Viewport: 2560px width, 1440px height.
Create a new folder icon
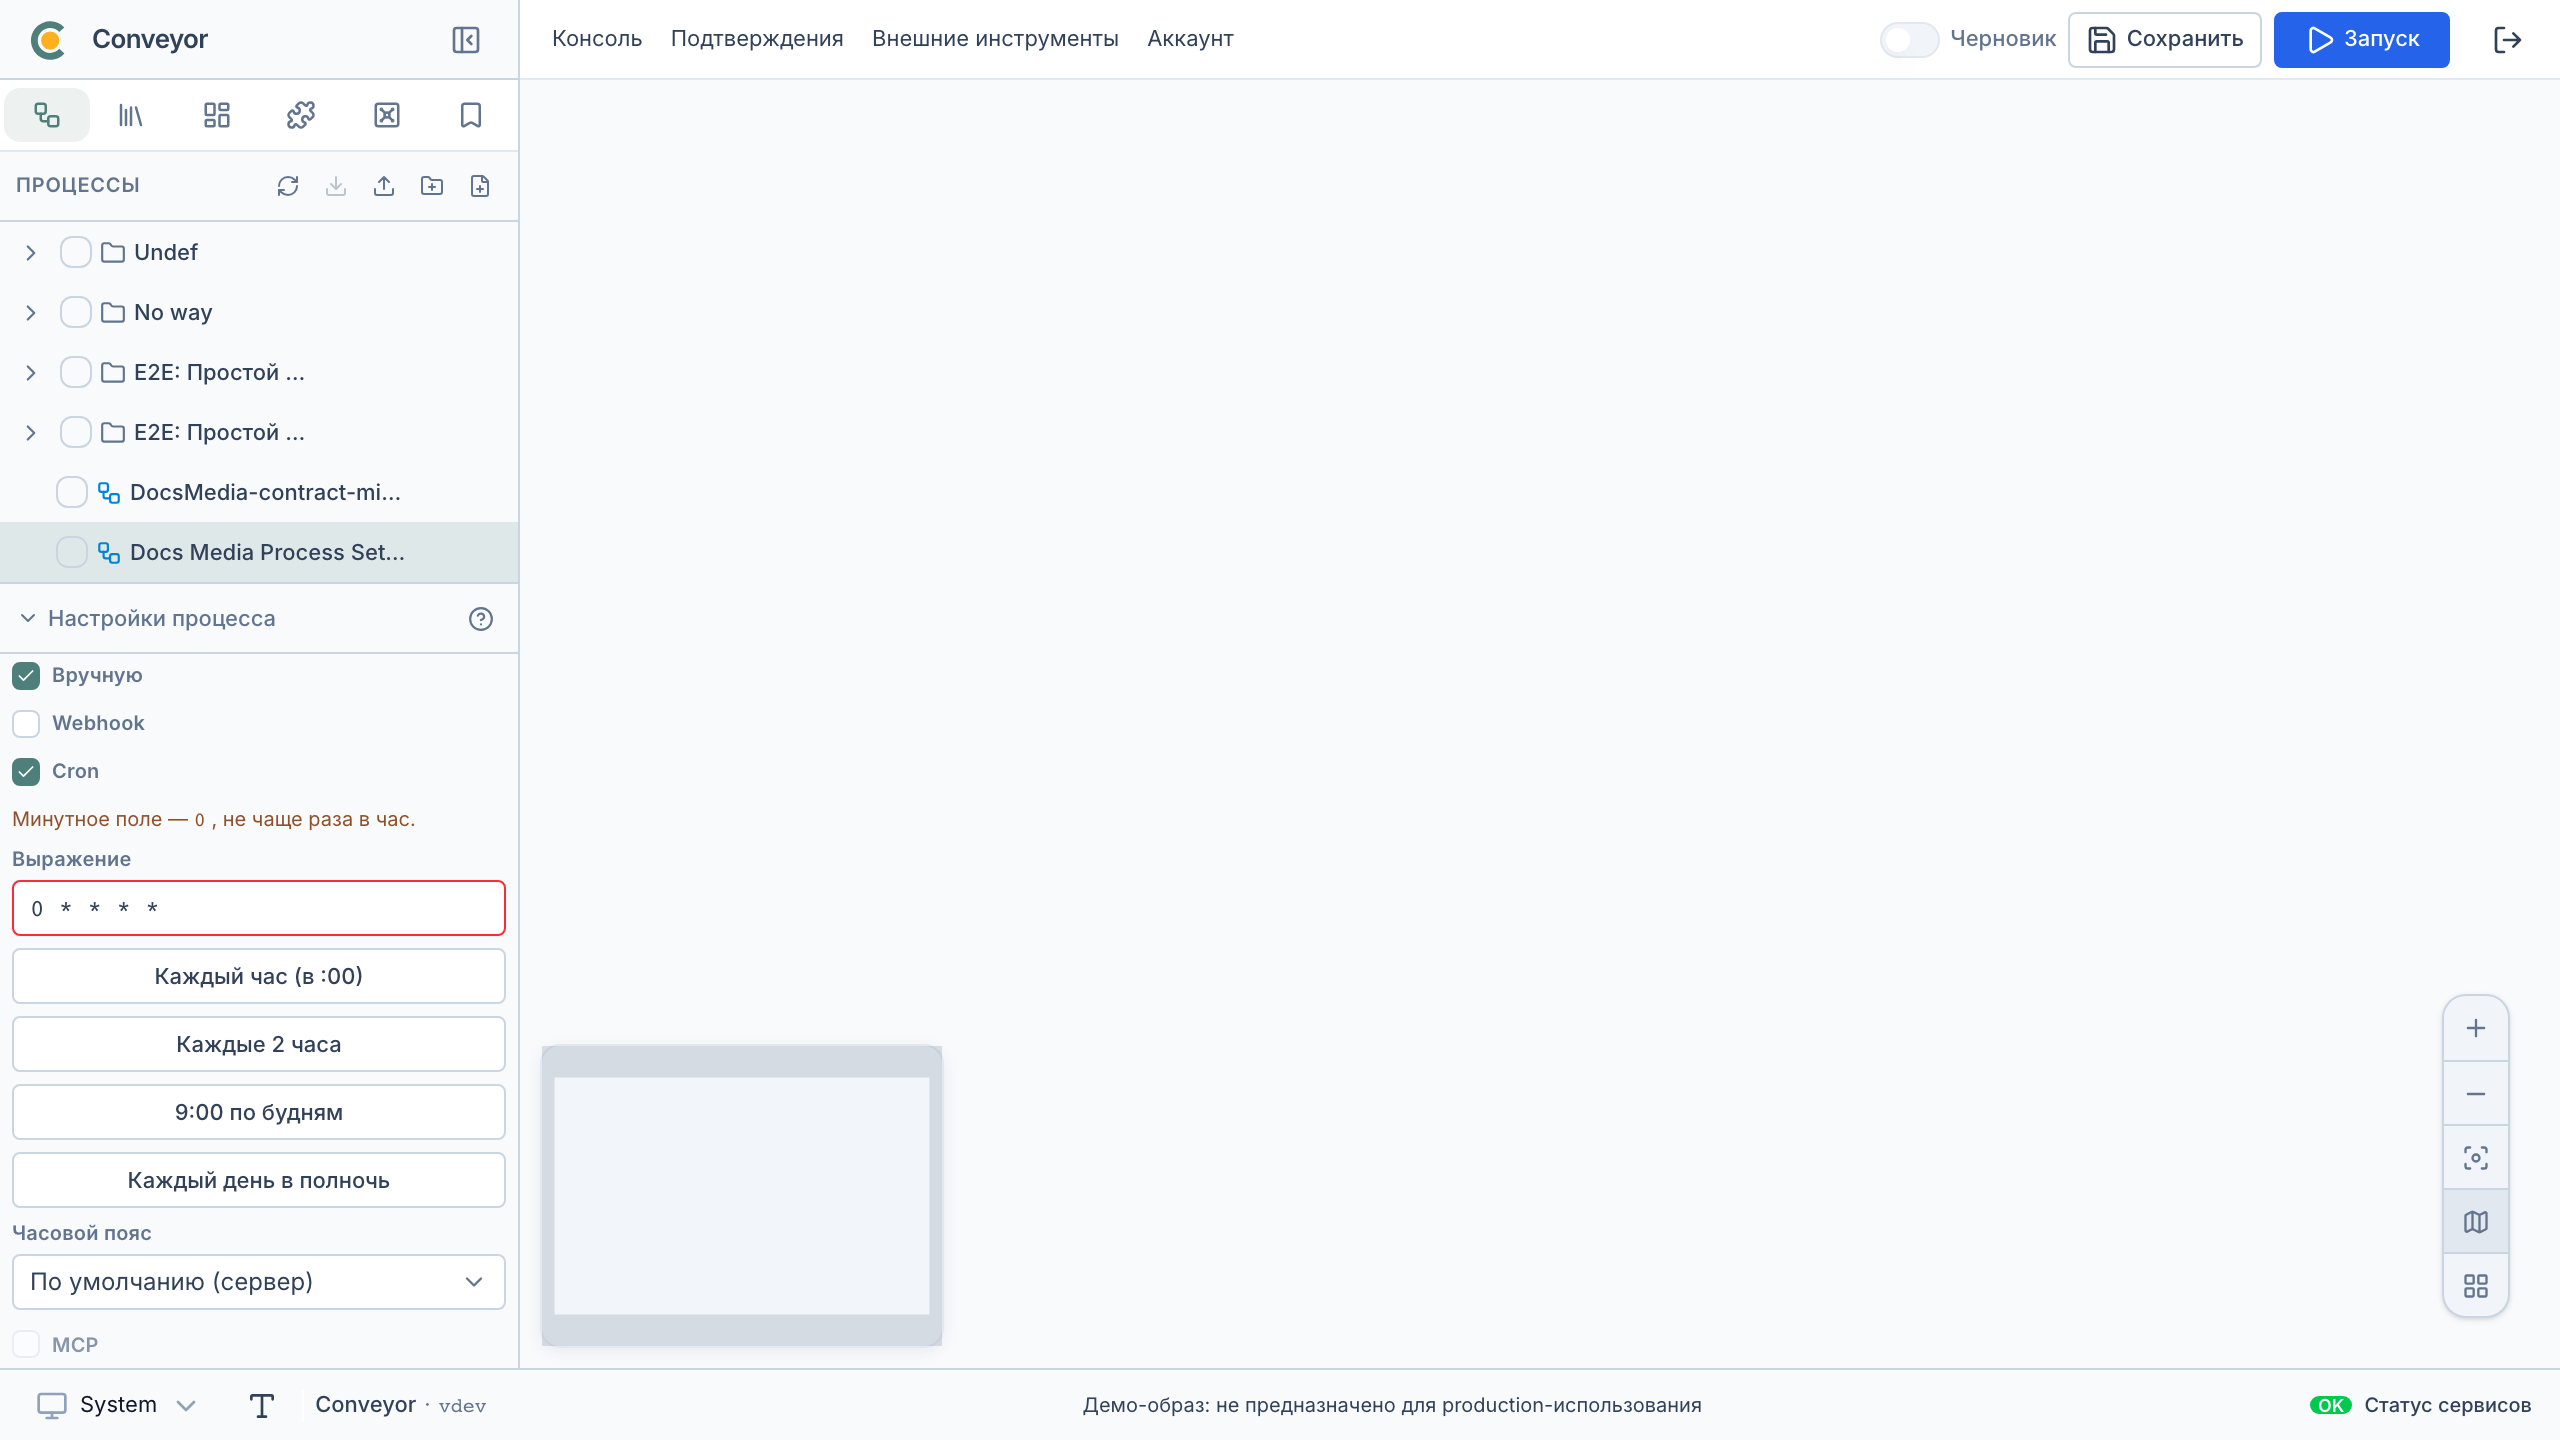[x=432, y=186]
